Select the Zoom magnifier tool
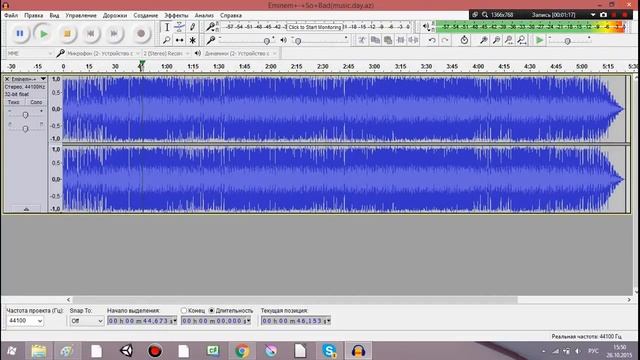The image size is (640, 360). [x=167, y=40]
